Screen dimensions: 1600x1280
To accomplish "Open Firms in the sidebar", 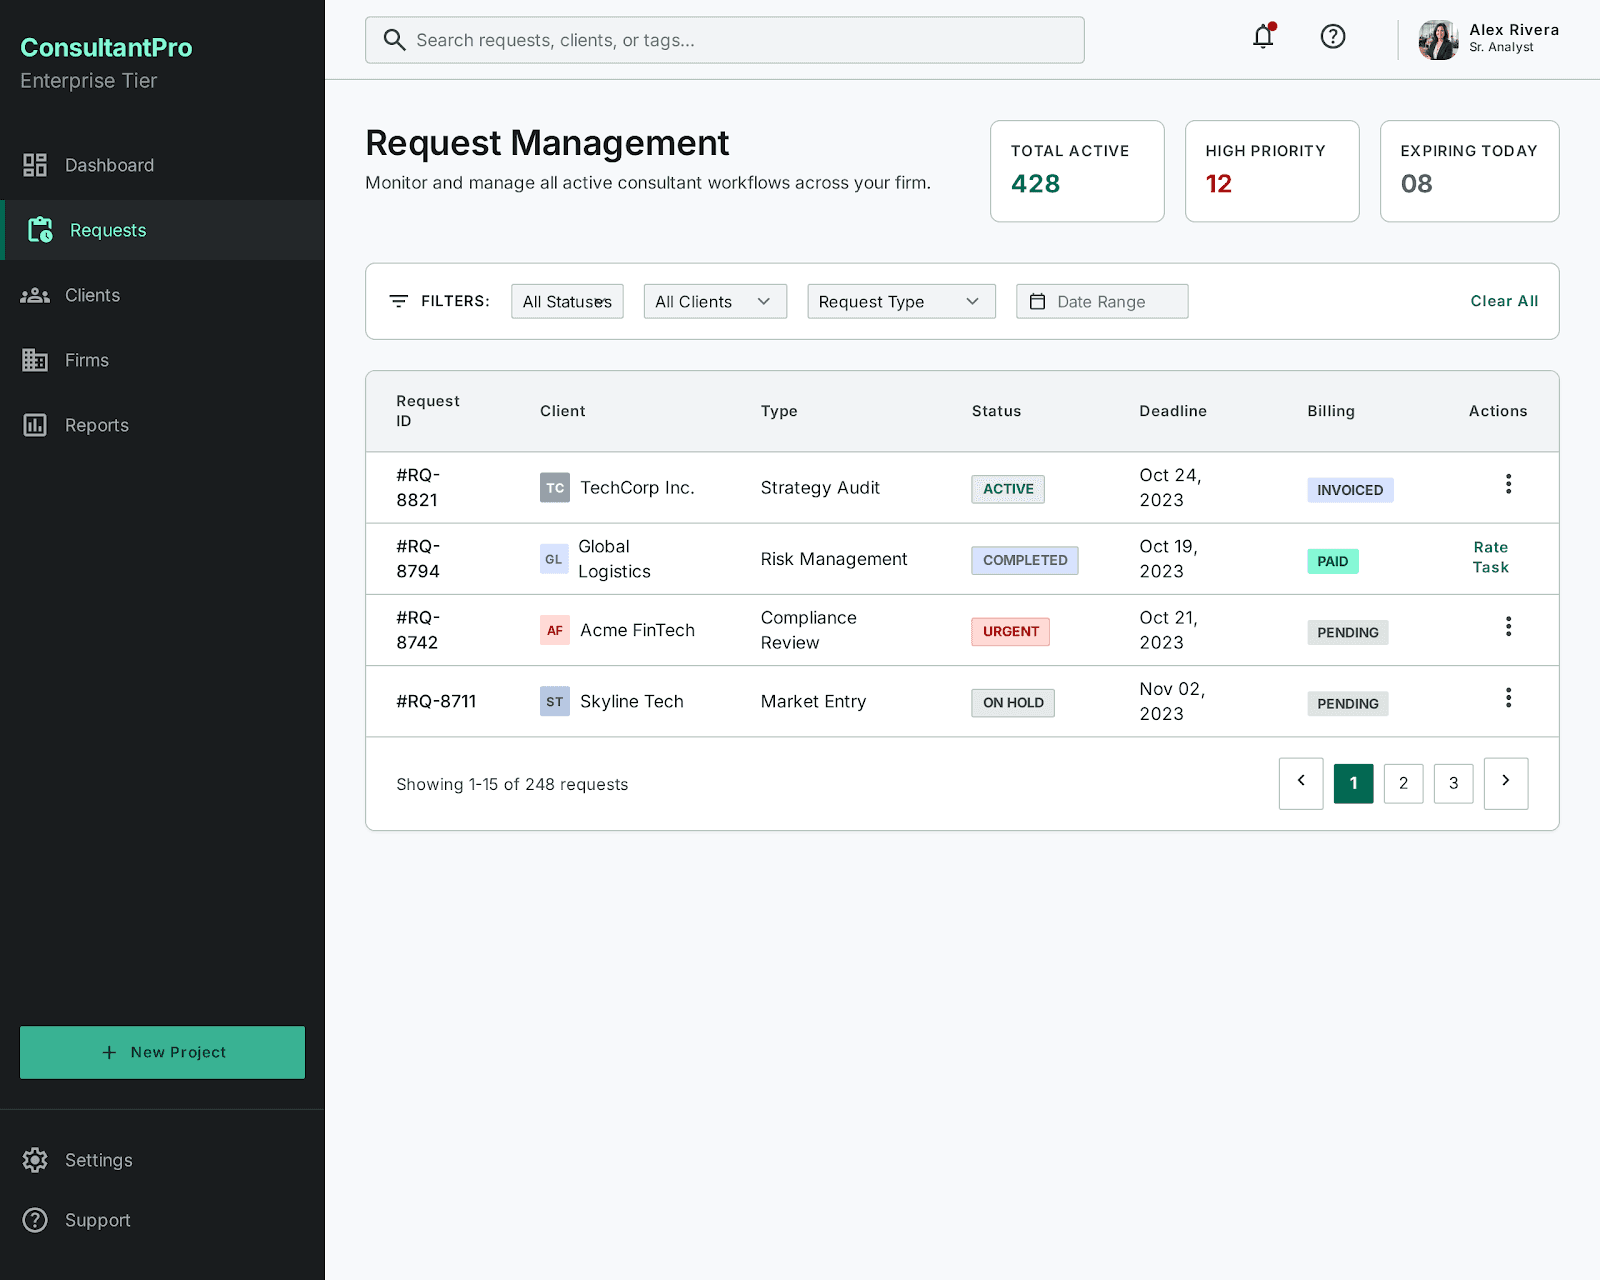I will 162,360.
